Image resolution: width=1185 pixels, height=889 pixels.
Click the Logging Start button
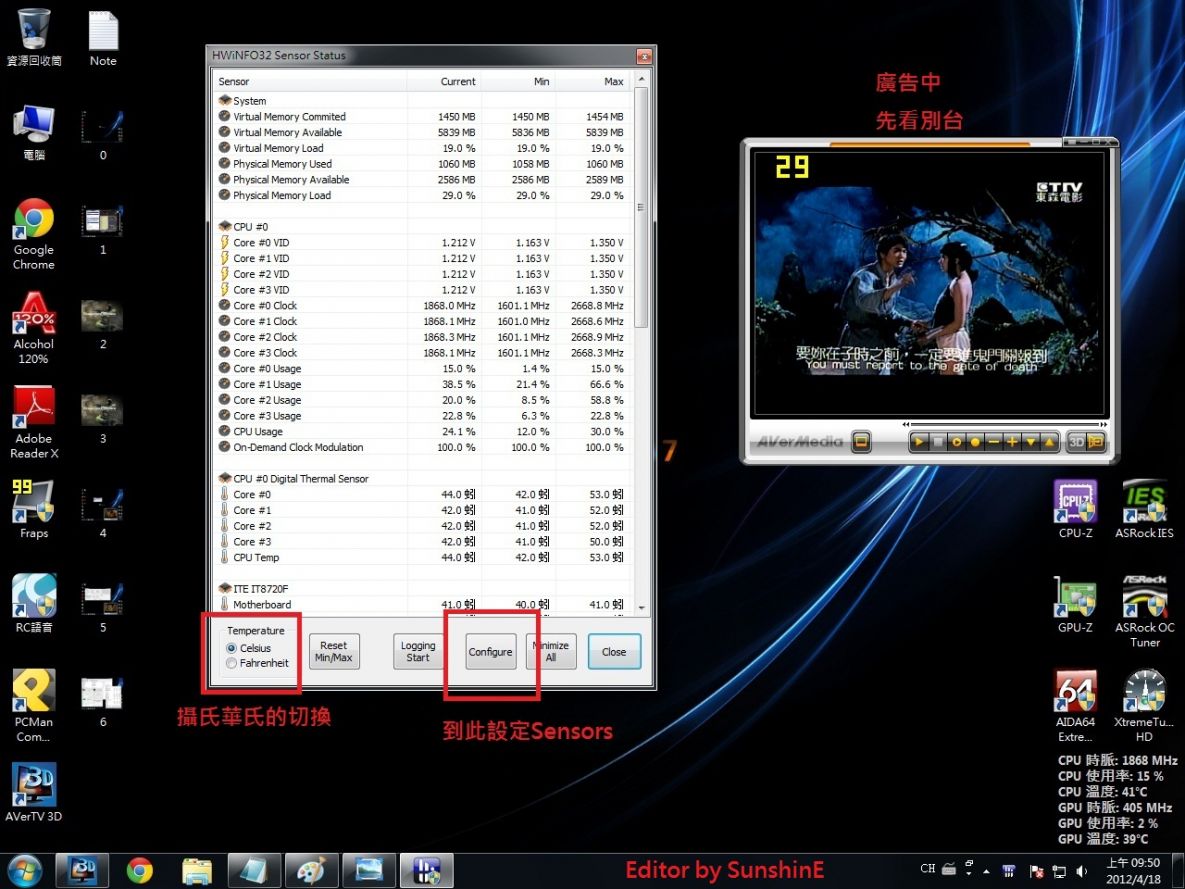pos(418,652)
